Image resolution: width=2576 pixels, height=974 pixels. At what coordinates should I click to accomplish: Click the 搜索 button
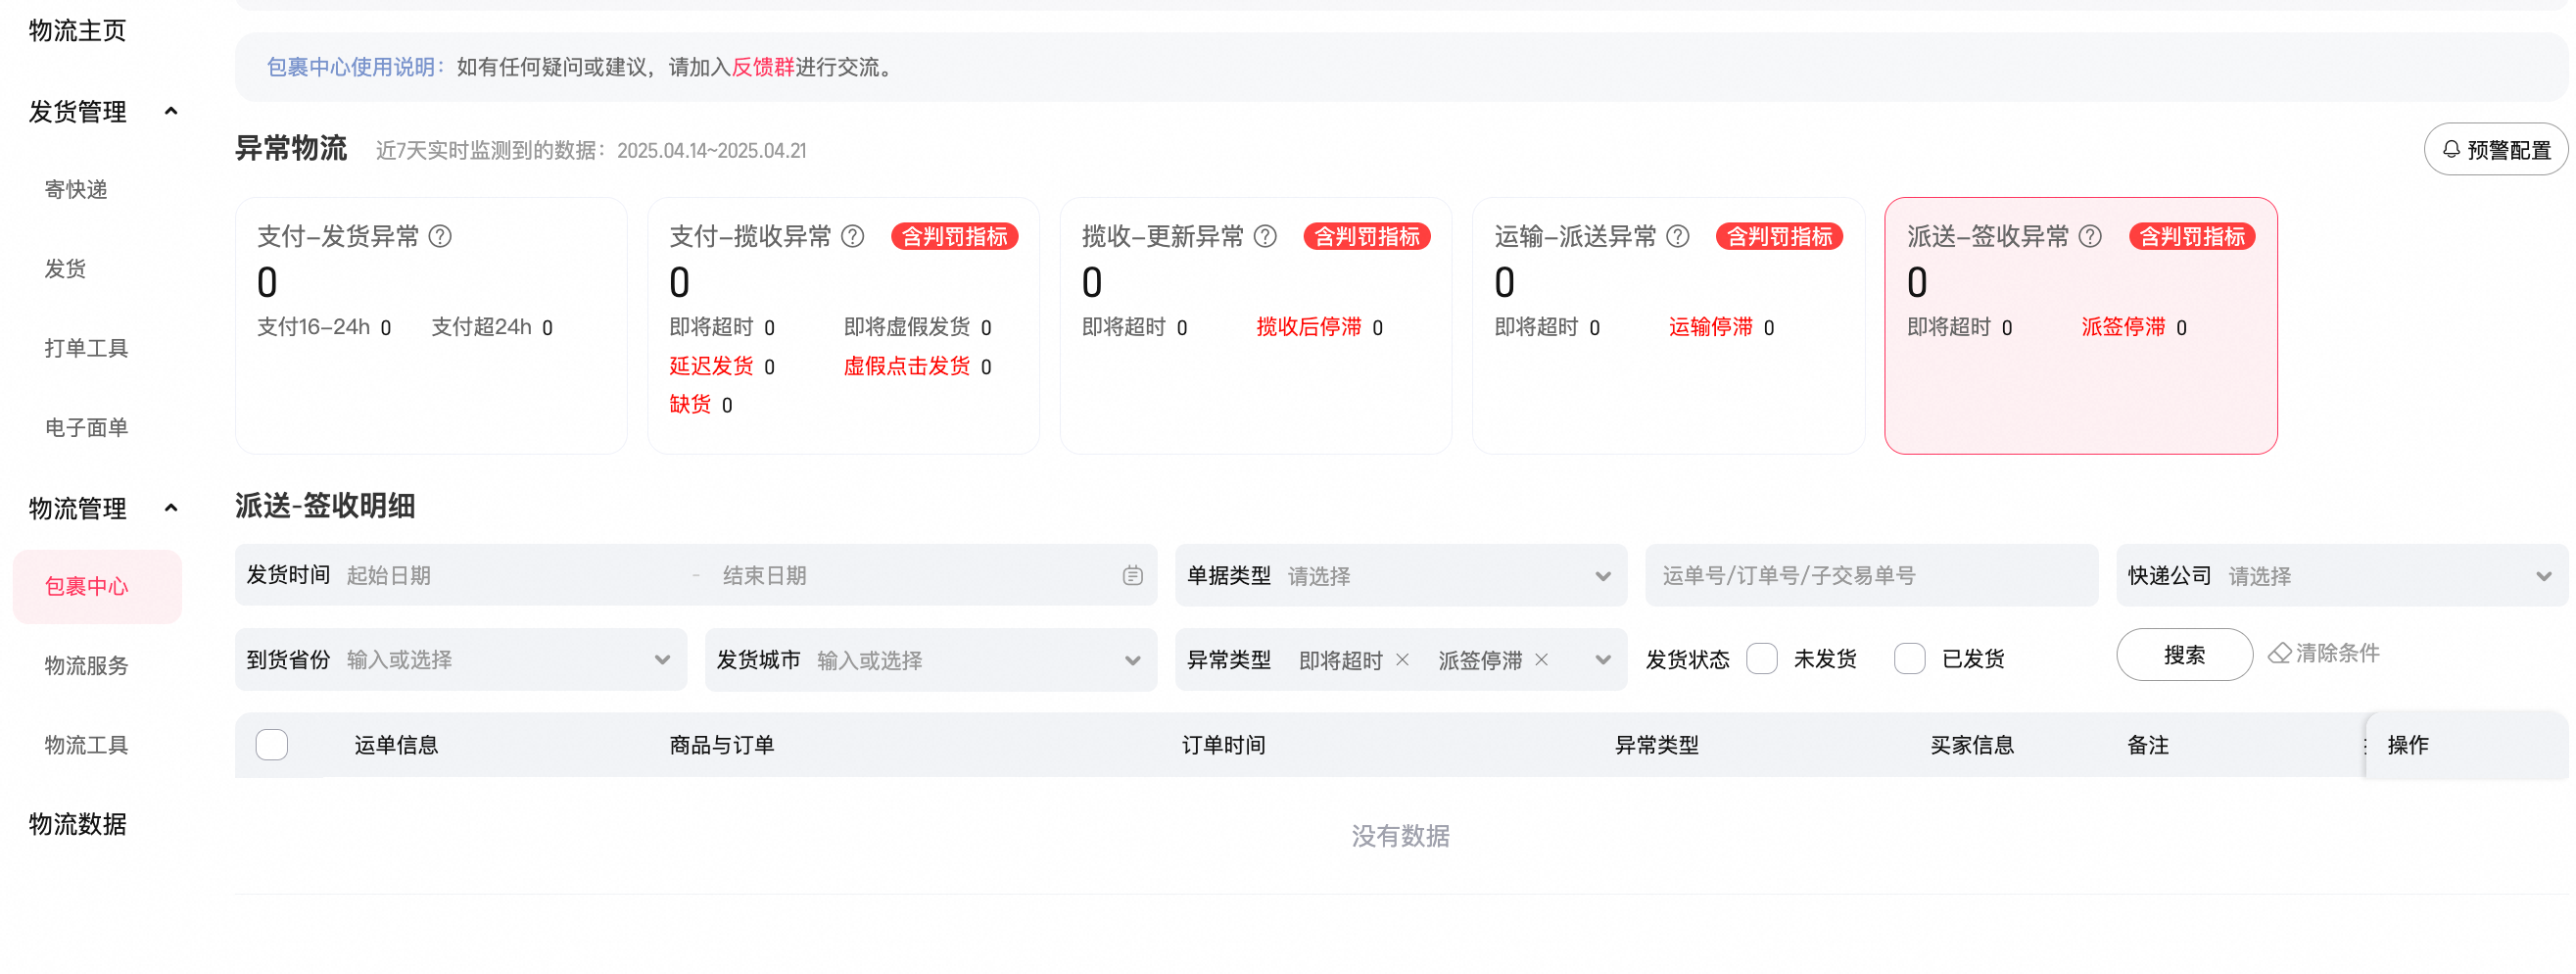pyautogui.click(x=2183, y=655)
